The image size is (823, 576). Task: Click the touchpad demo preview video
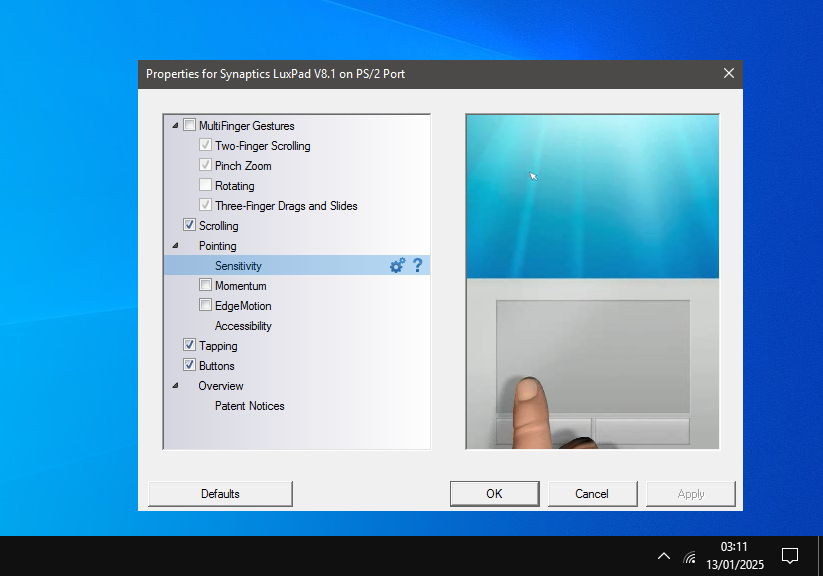coord(593,281)
